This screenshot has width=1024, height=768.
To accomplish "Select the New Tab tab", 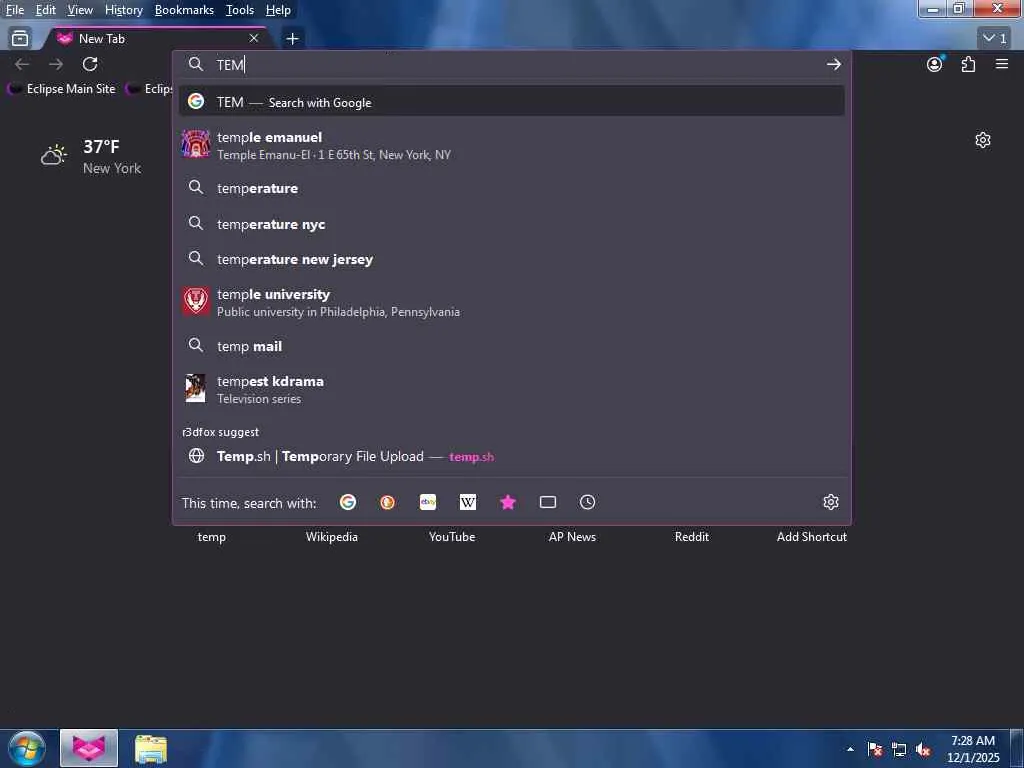I will (x=157, y=39).
